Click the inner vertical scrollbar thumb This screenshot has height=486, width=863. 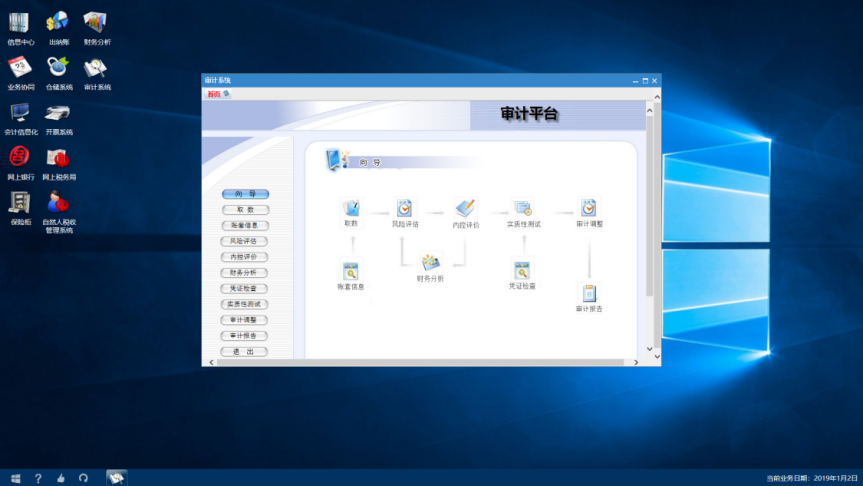(x=649, y=206)
